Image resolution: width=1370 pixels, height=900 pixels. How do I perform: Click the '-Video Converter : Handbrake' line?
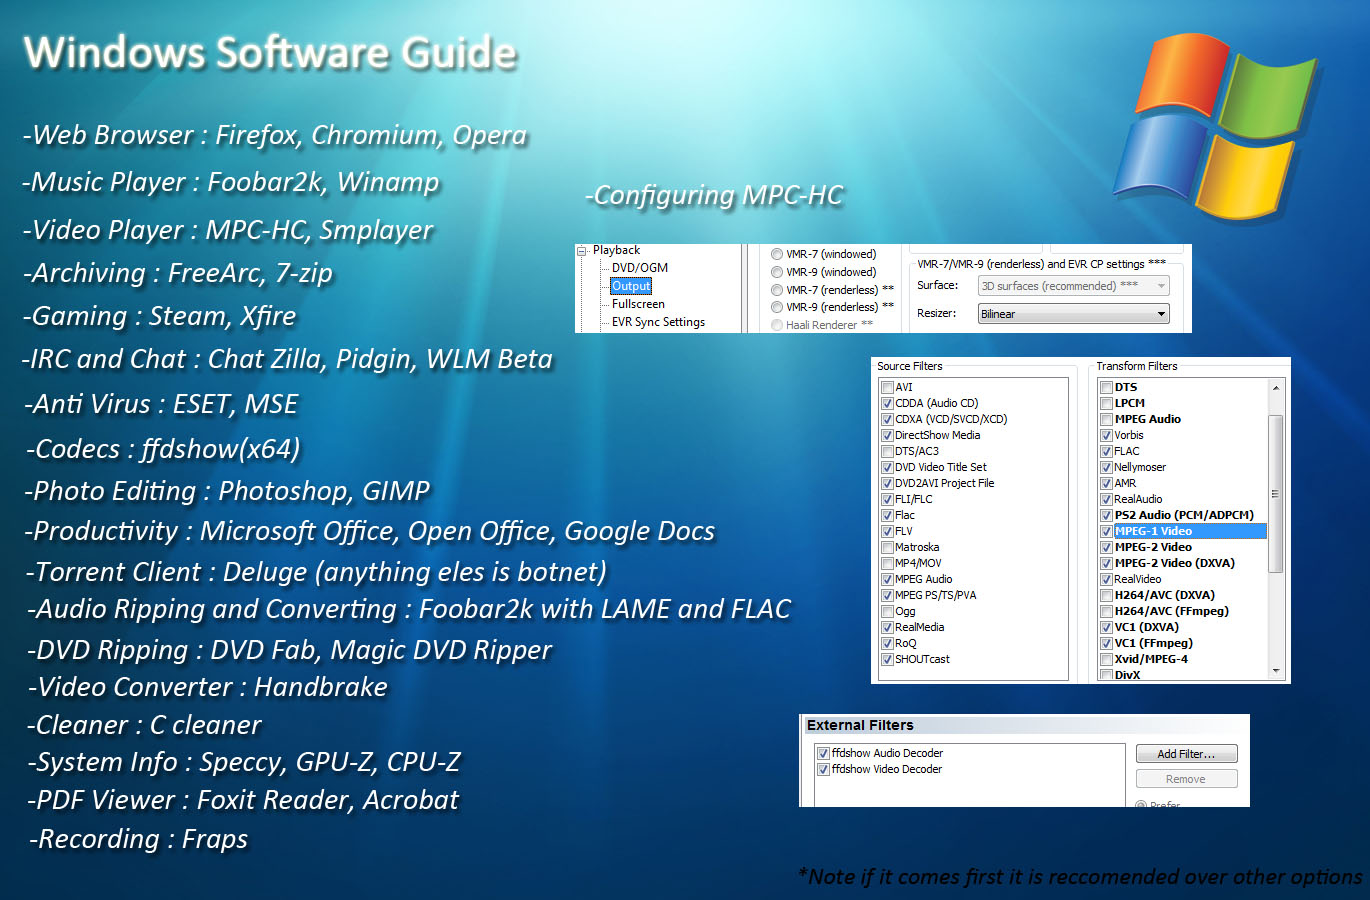tap(207, 688)
